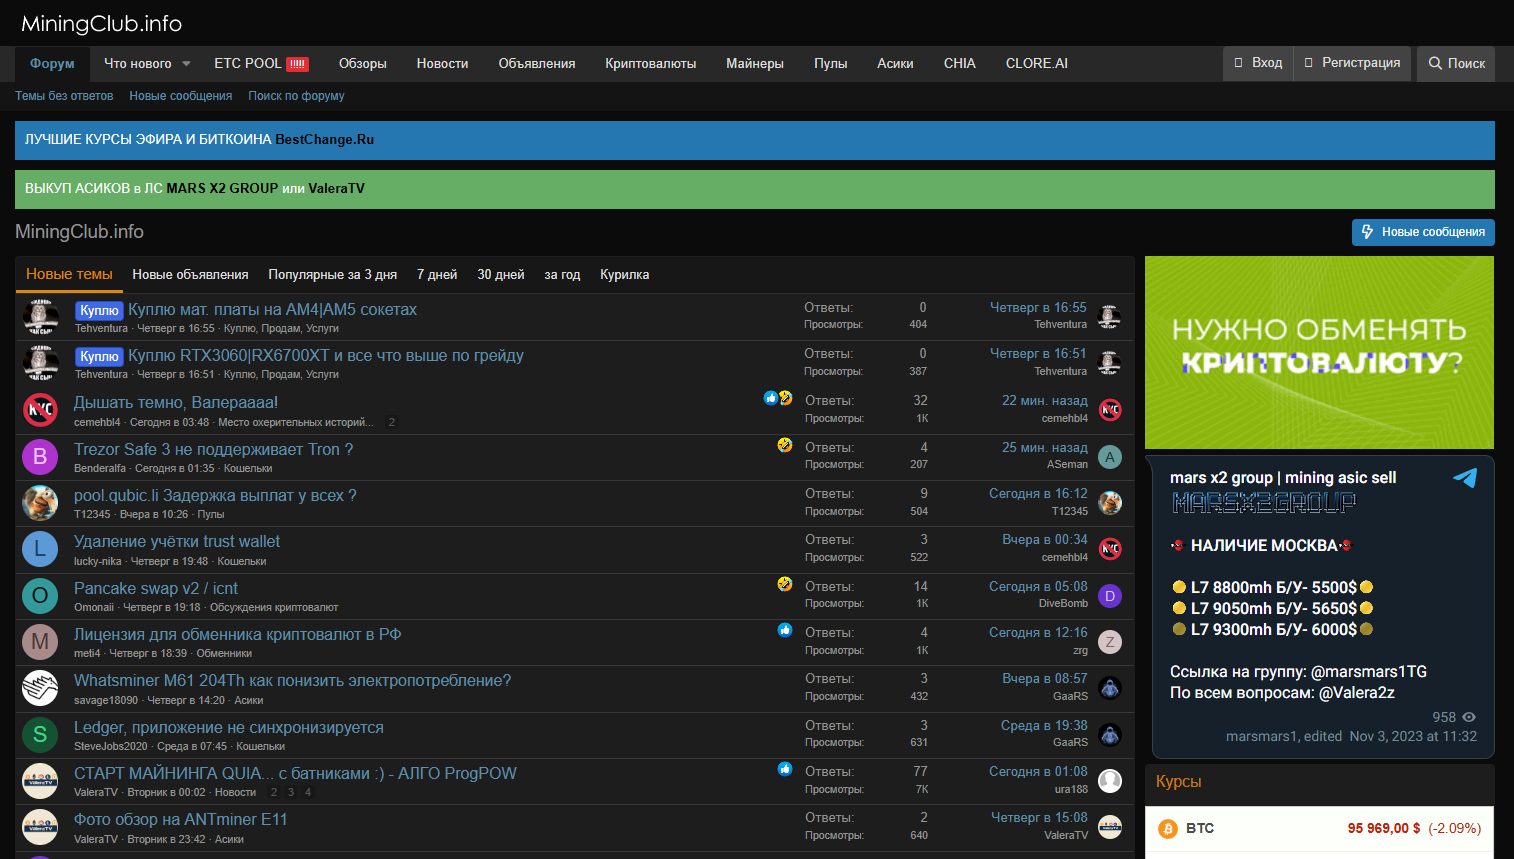1514x859 pixels.
Task: Open the Обзоры menu item
Action: (363, 63)
